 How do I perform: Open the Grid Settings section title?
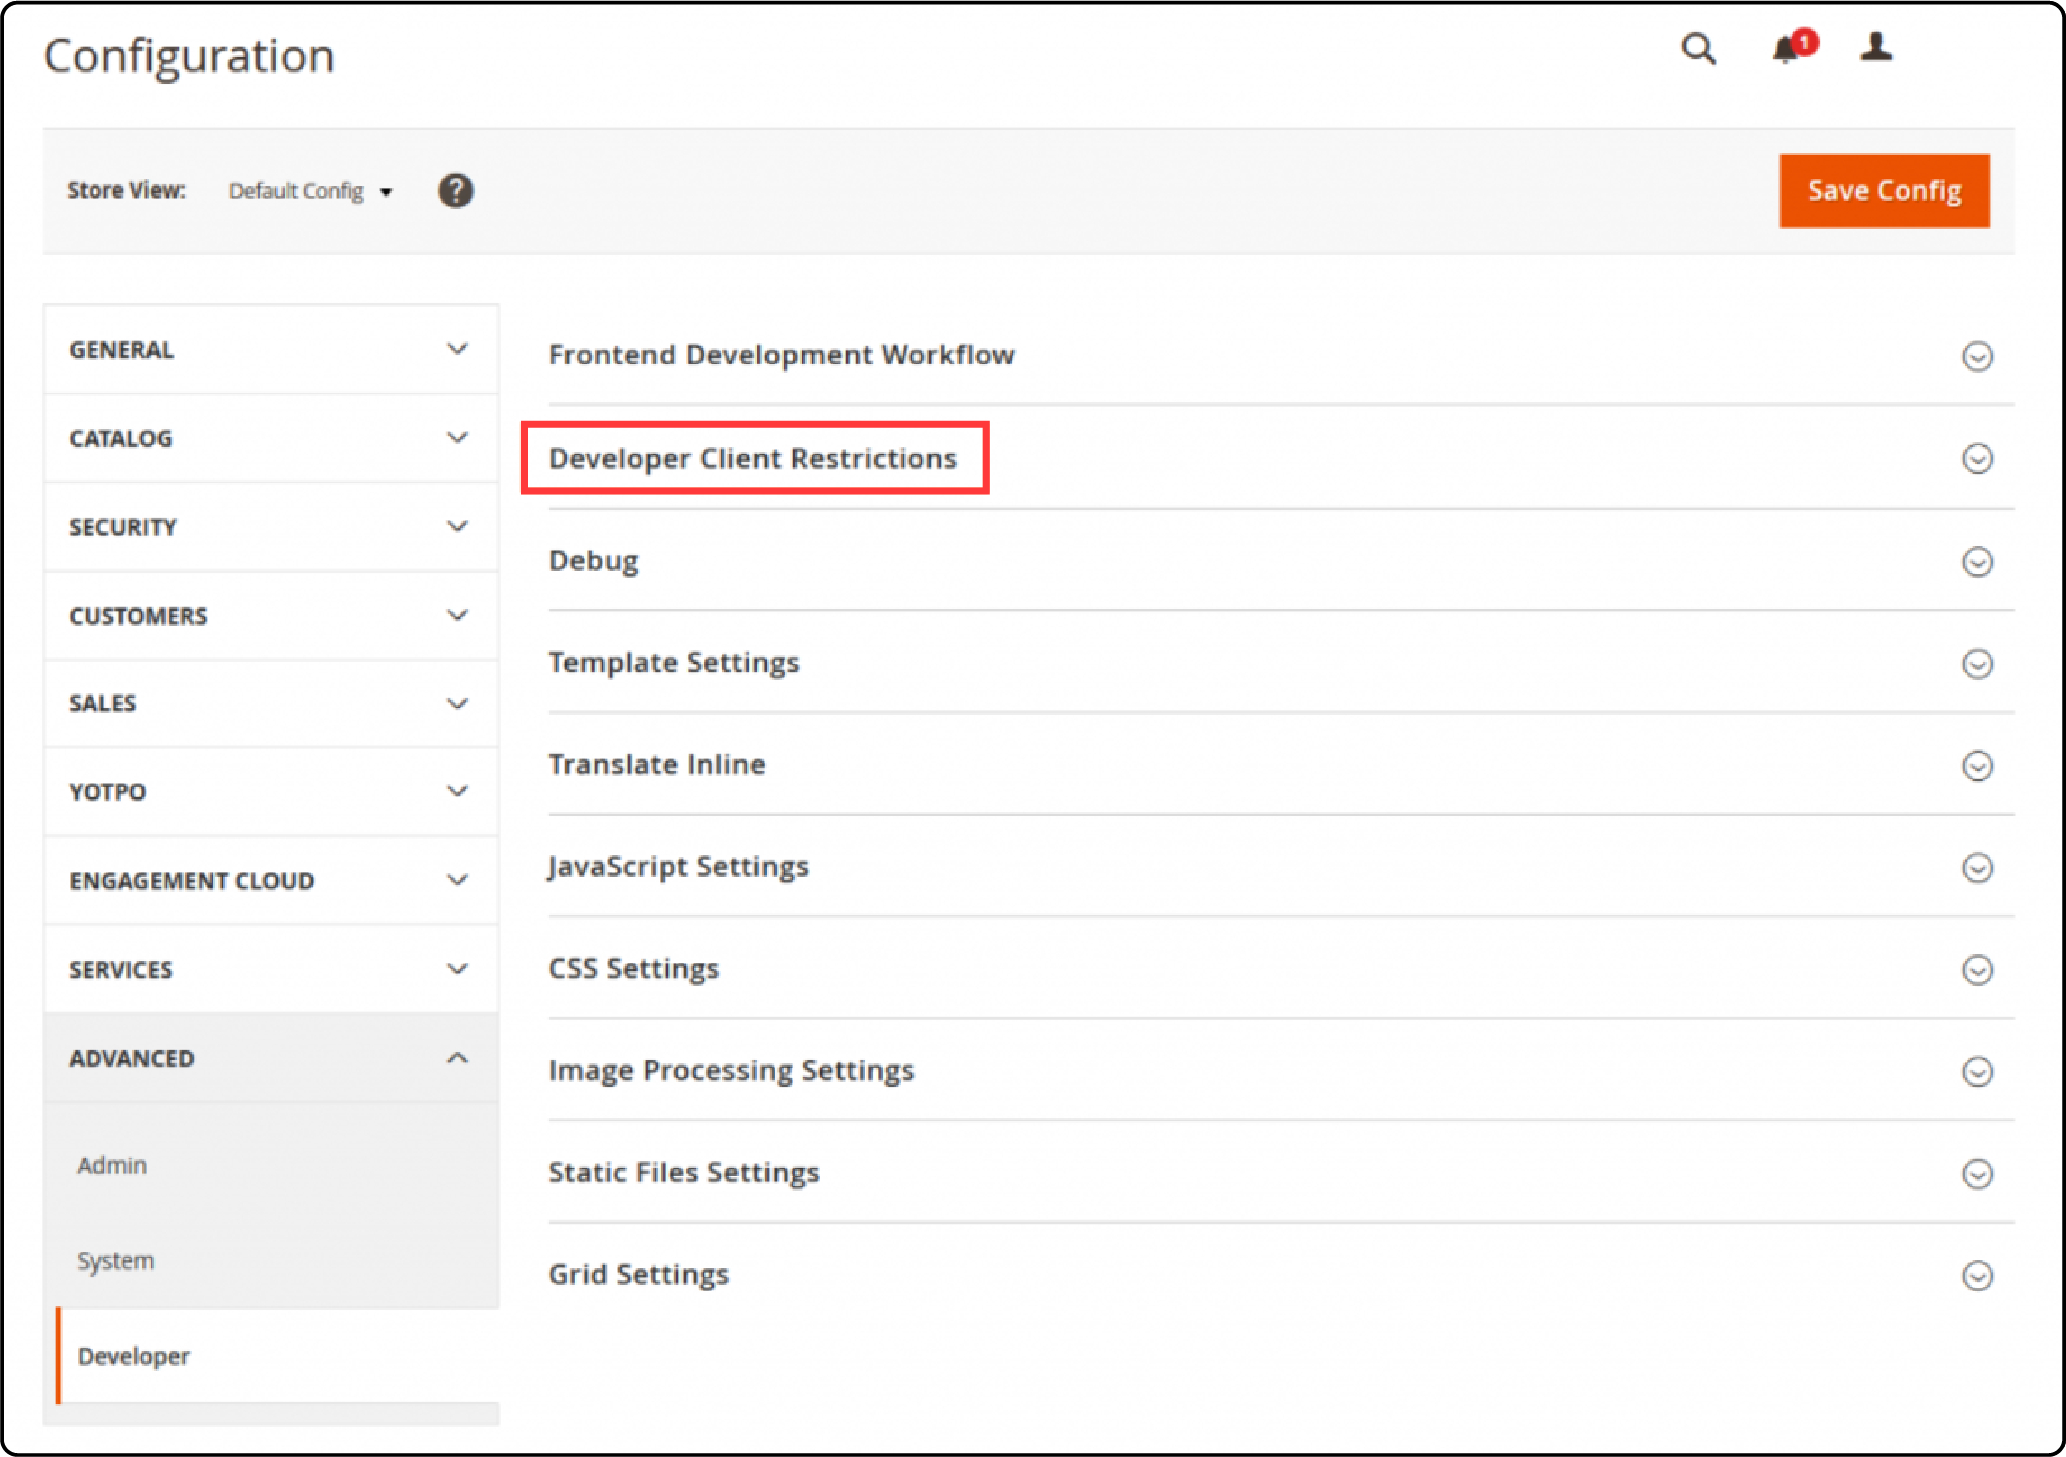click(x=638, y=1275)
